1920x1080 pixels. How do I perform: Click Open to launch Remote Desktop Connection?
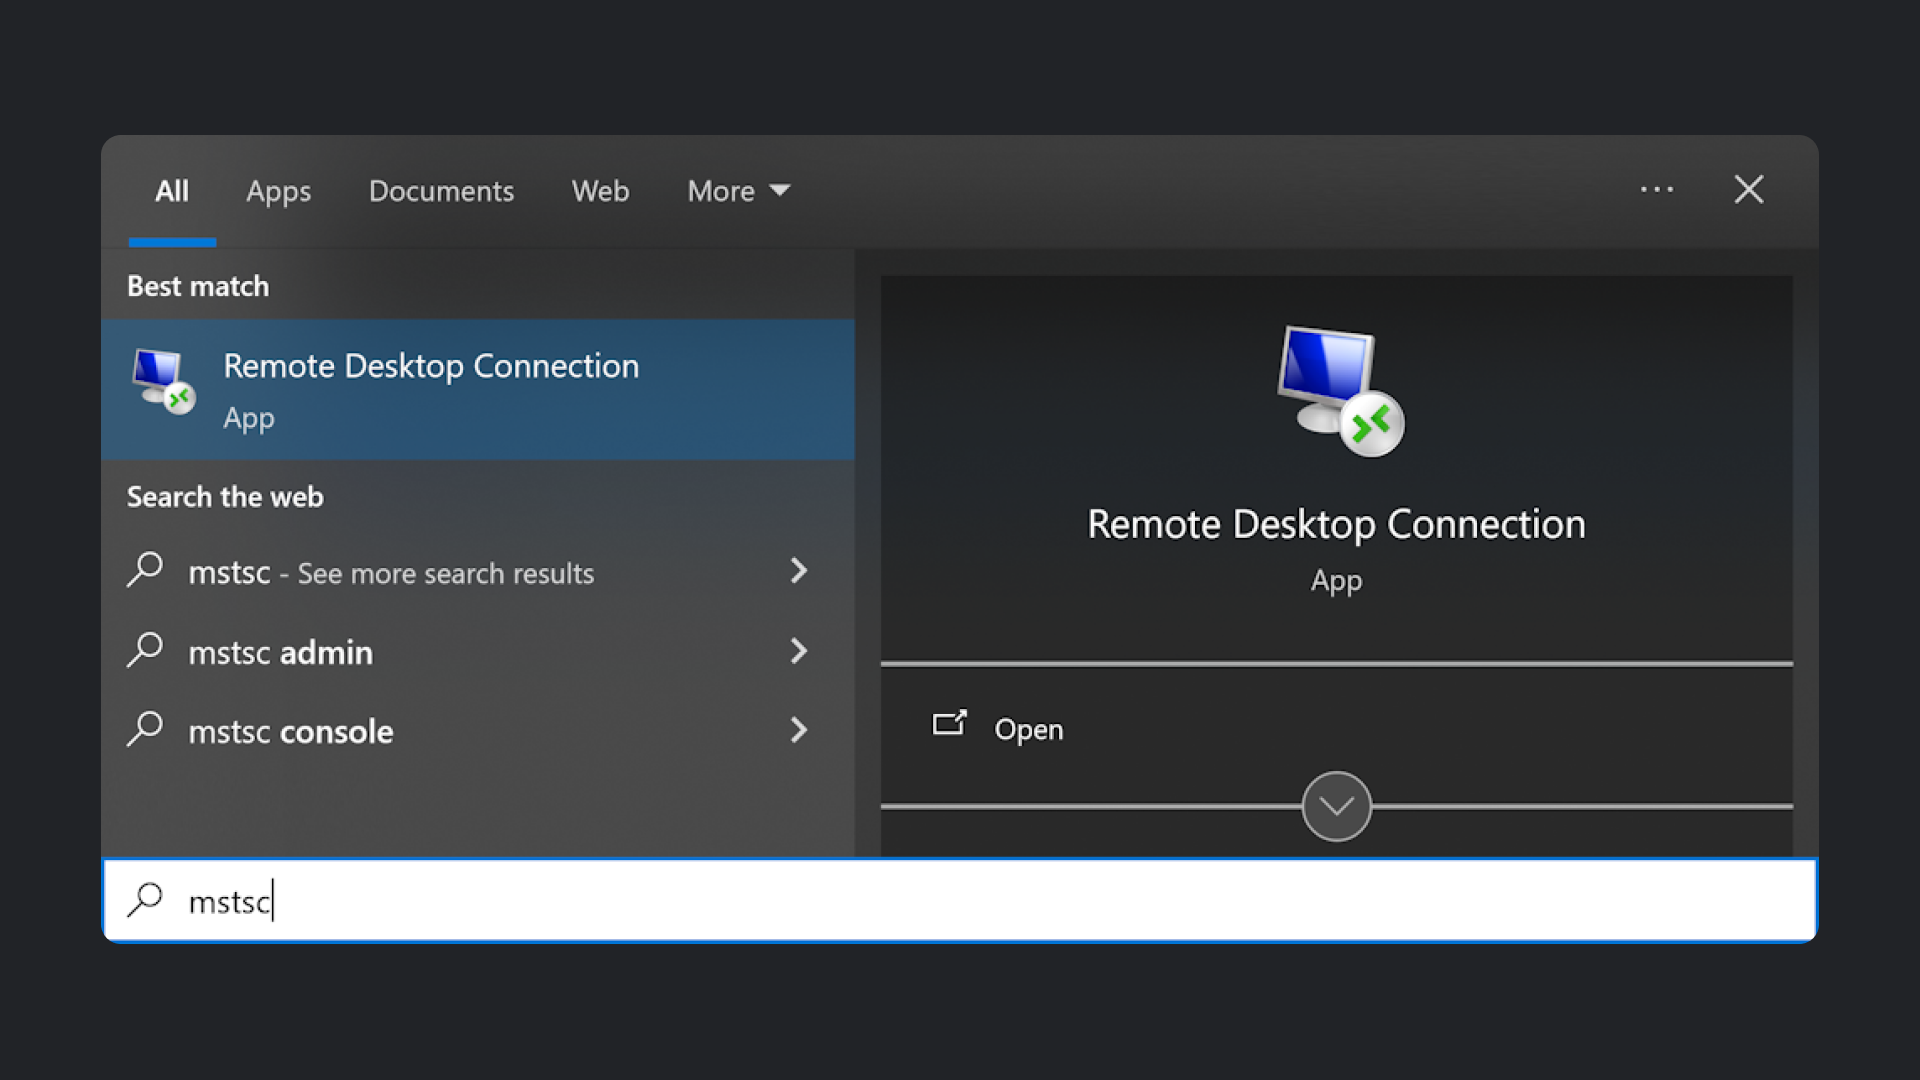coord(1028,729)
